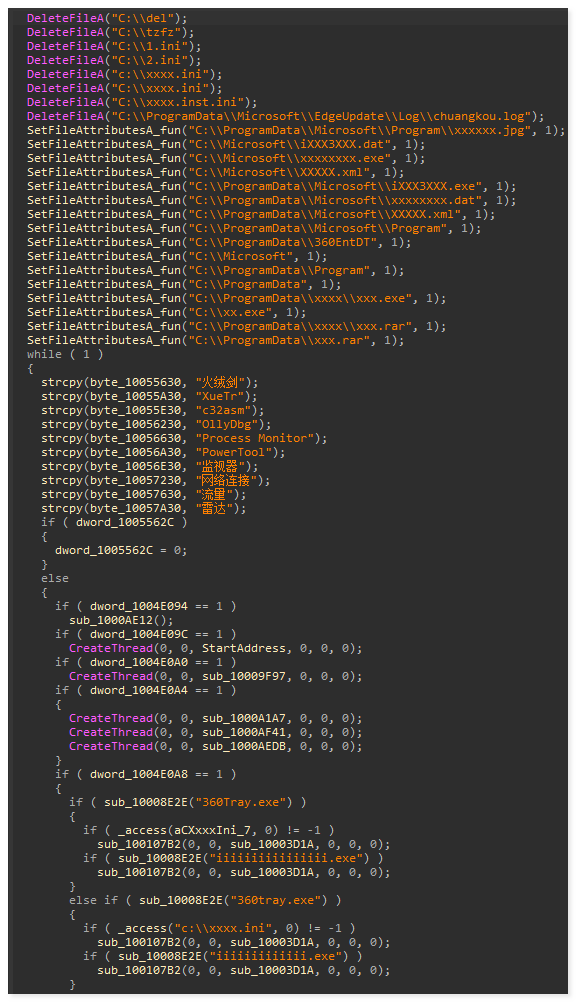Select the "C:\\tzfz" string
Screen dimensions: 576x1002
(149, 33)
